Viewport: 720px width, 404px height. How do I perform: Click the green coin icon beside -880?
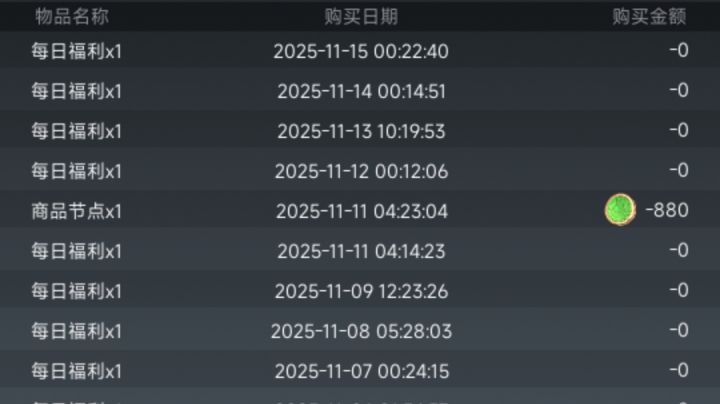point(620,210)
